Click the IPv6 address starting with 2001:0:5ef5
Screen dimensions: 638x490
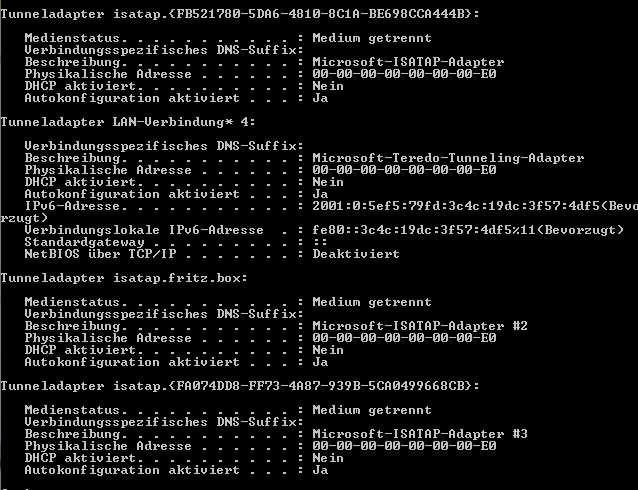460,205
